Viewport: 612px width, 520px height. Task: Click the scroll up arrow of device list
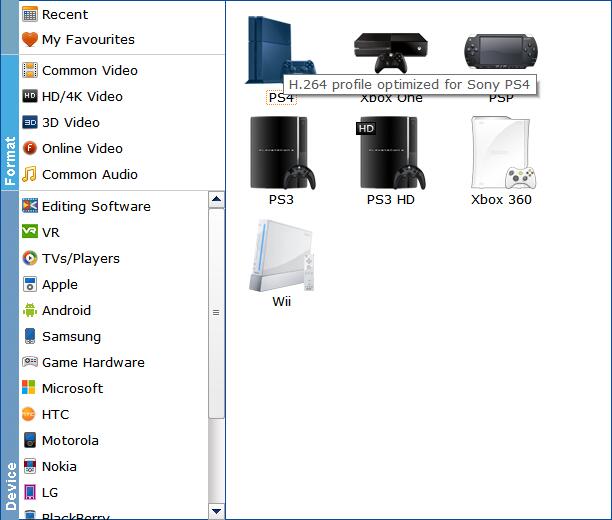(216, 199)
